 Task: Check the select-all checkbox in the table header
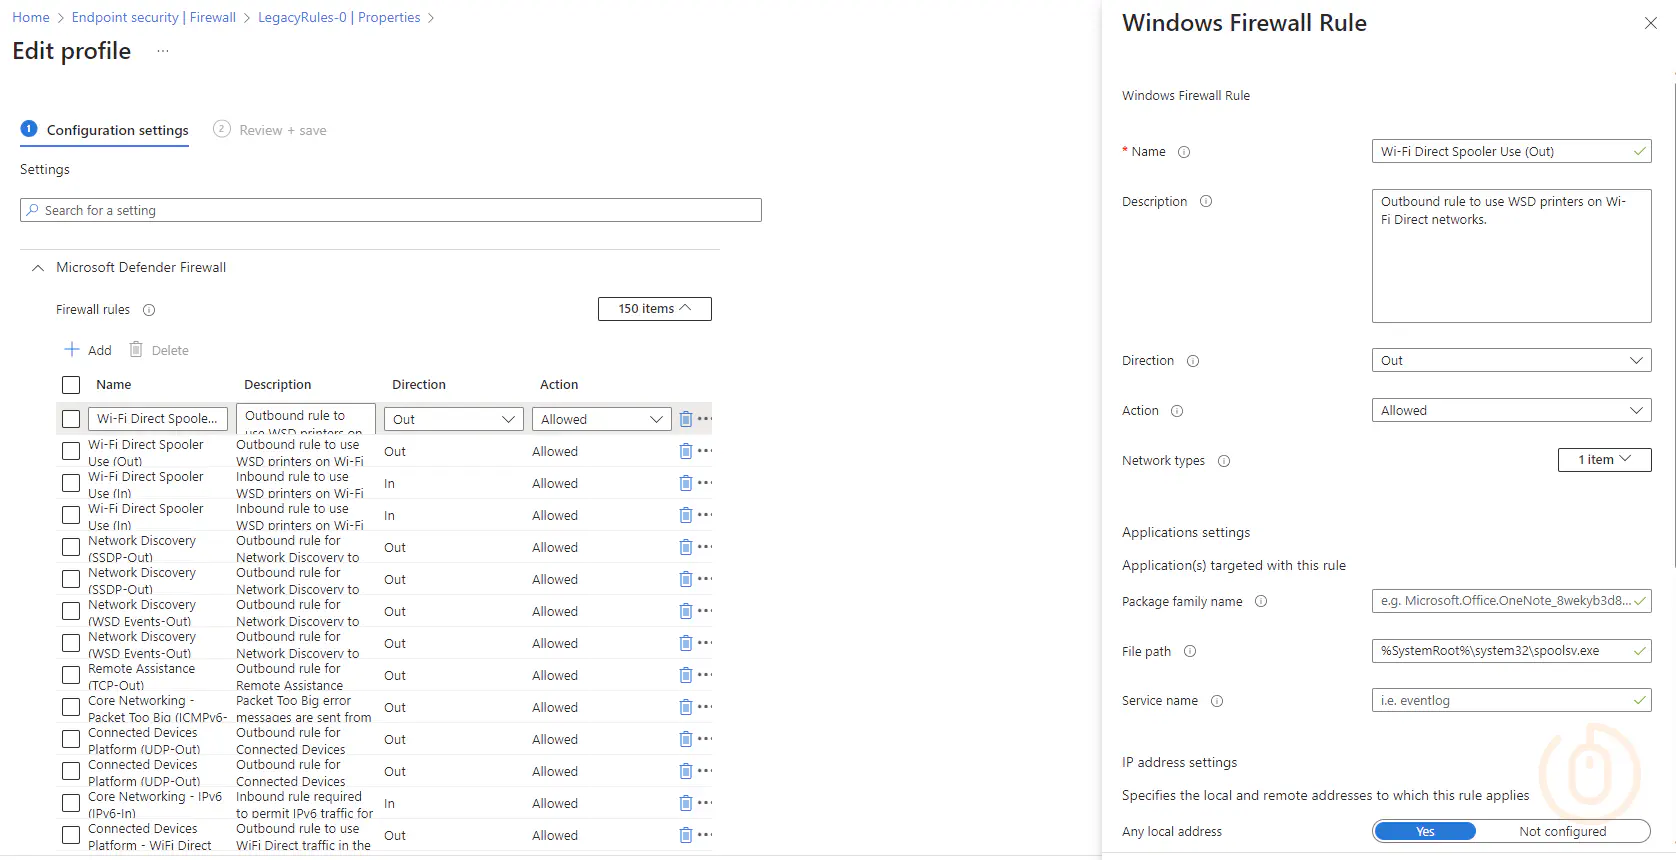(71, 385)
